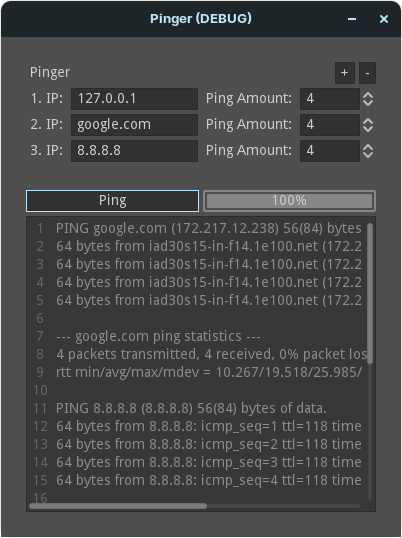Click line '4 packets transmitted, 4 received'

click(x=211, y=354)
